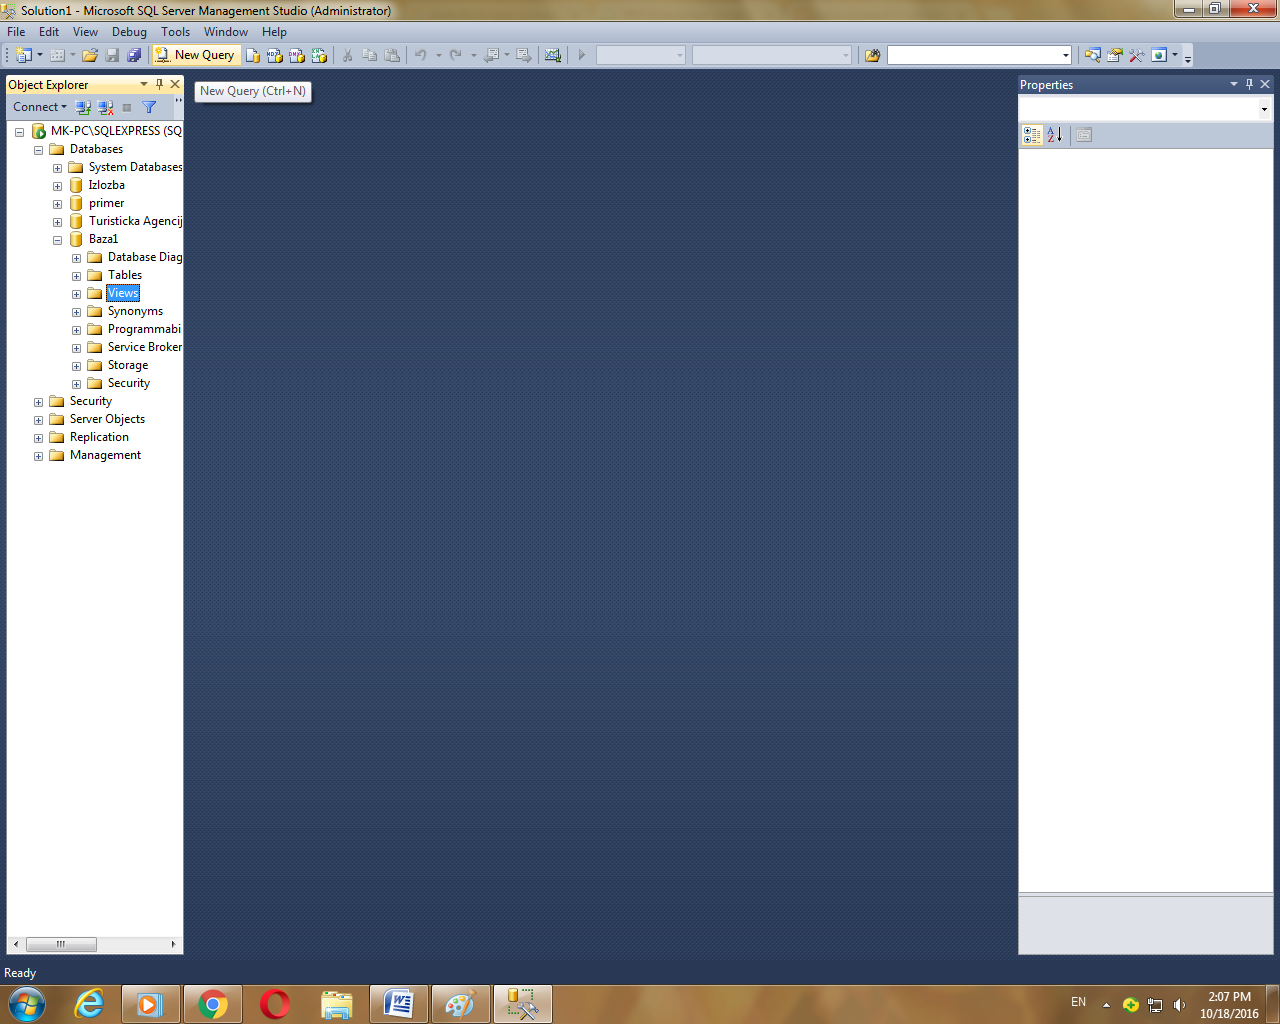The width and height of the screenshot is (1280, 1024).
Task: Collapse the Baza1 database node
Action: pyautogui.click(x=57, y=240)
